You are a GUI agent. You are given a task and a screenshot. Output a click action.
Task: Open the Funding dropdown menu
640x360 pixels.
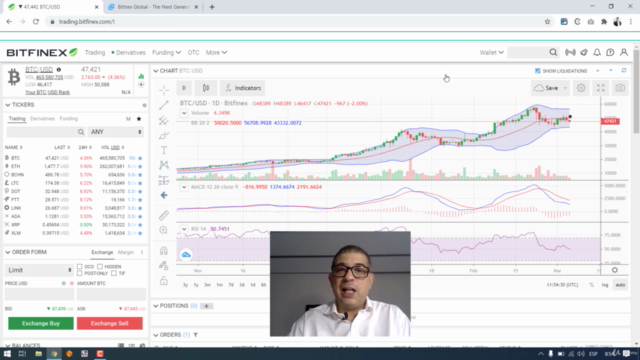click(167, 53)
